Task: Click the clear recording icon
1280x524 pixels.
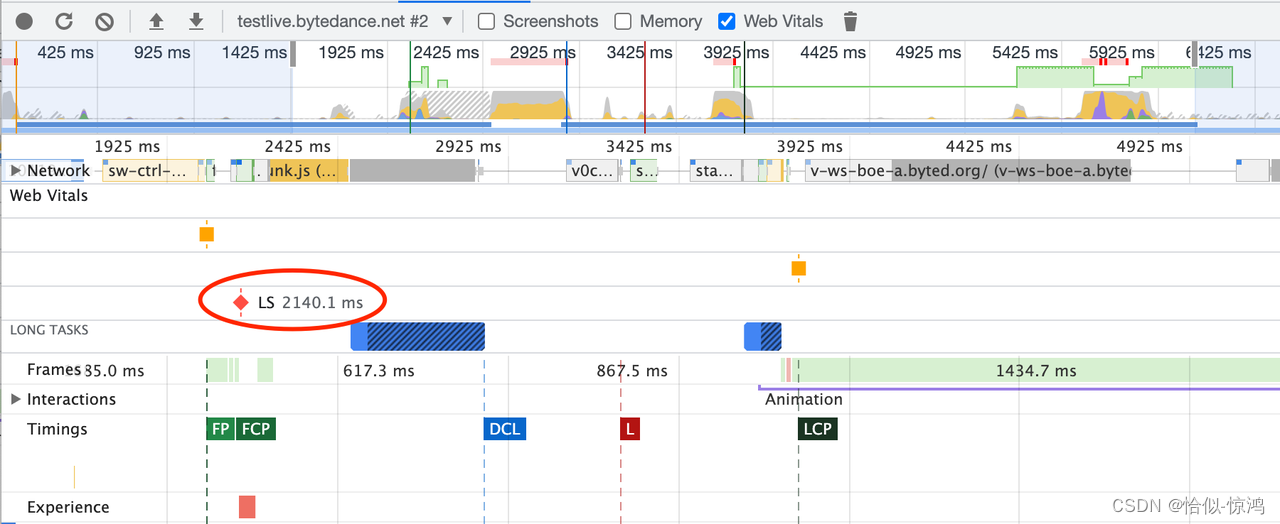Action: coord(104,21)
